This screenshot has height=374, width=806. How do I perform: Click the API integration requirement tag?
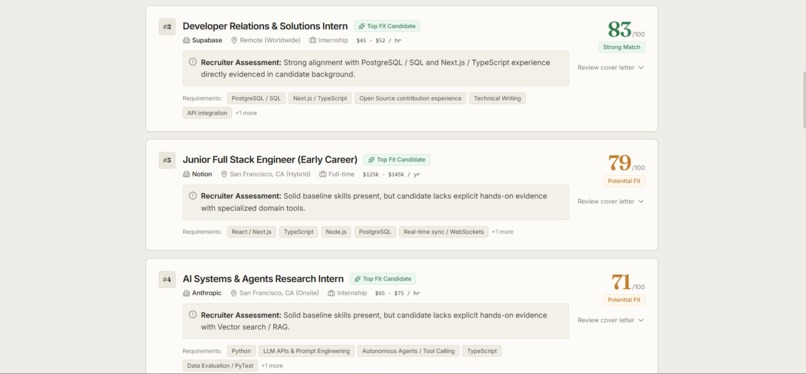coord(207,113)
